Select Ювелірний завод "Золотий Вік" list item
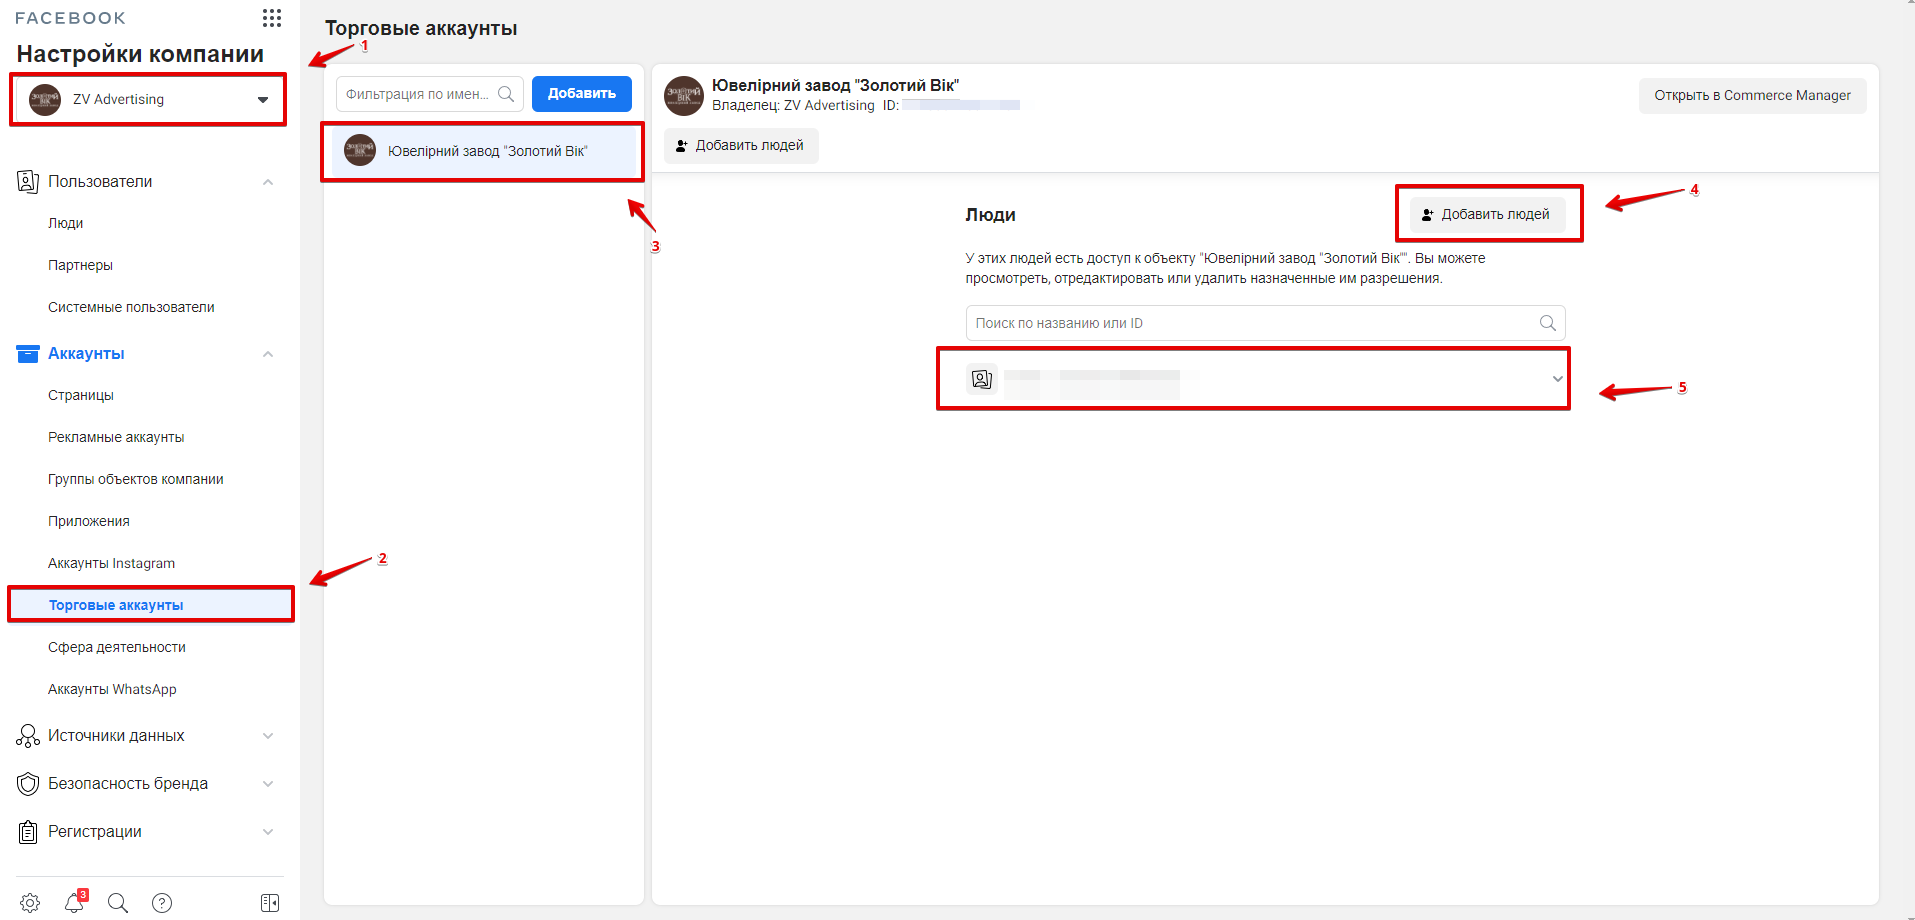The image size is (1915, 920). point(487,151)
